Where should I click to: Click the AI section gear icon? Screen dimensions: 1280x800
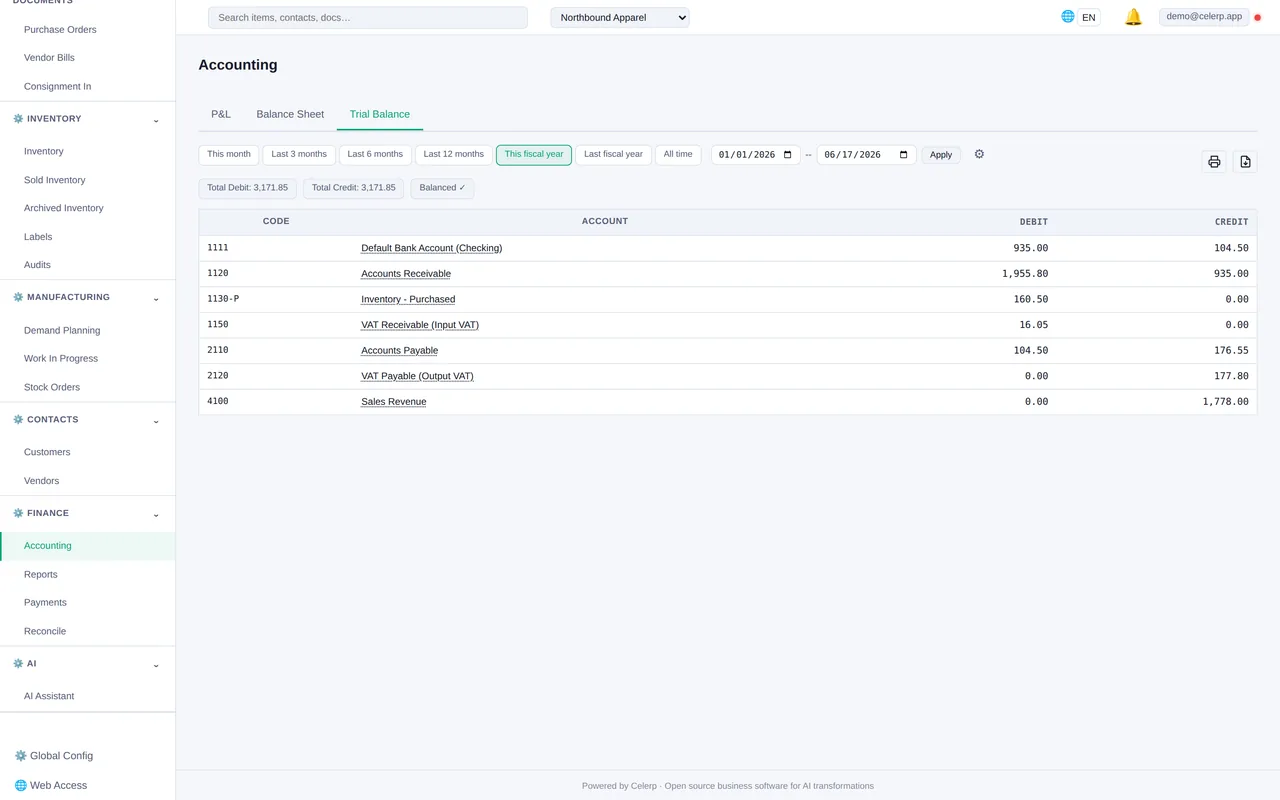[x=18, y=664]
